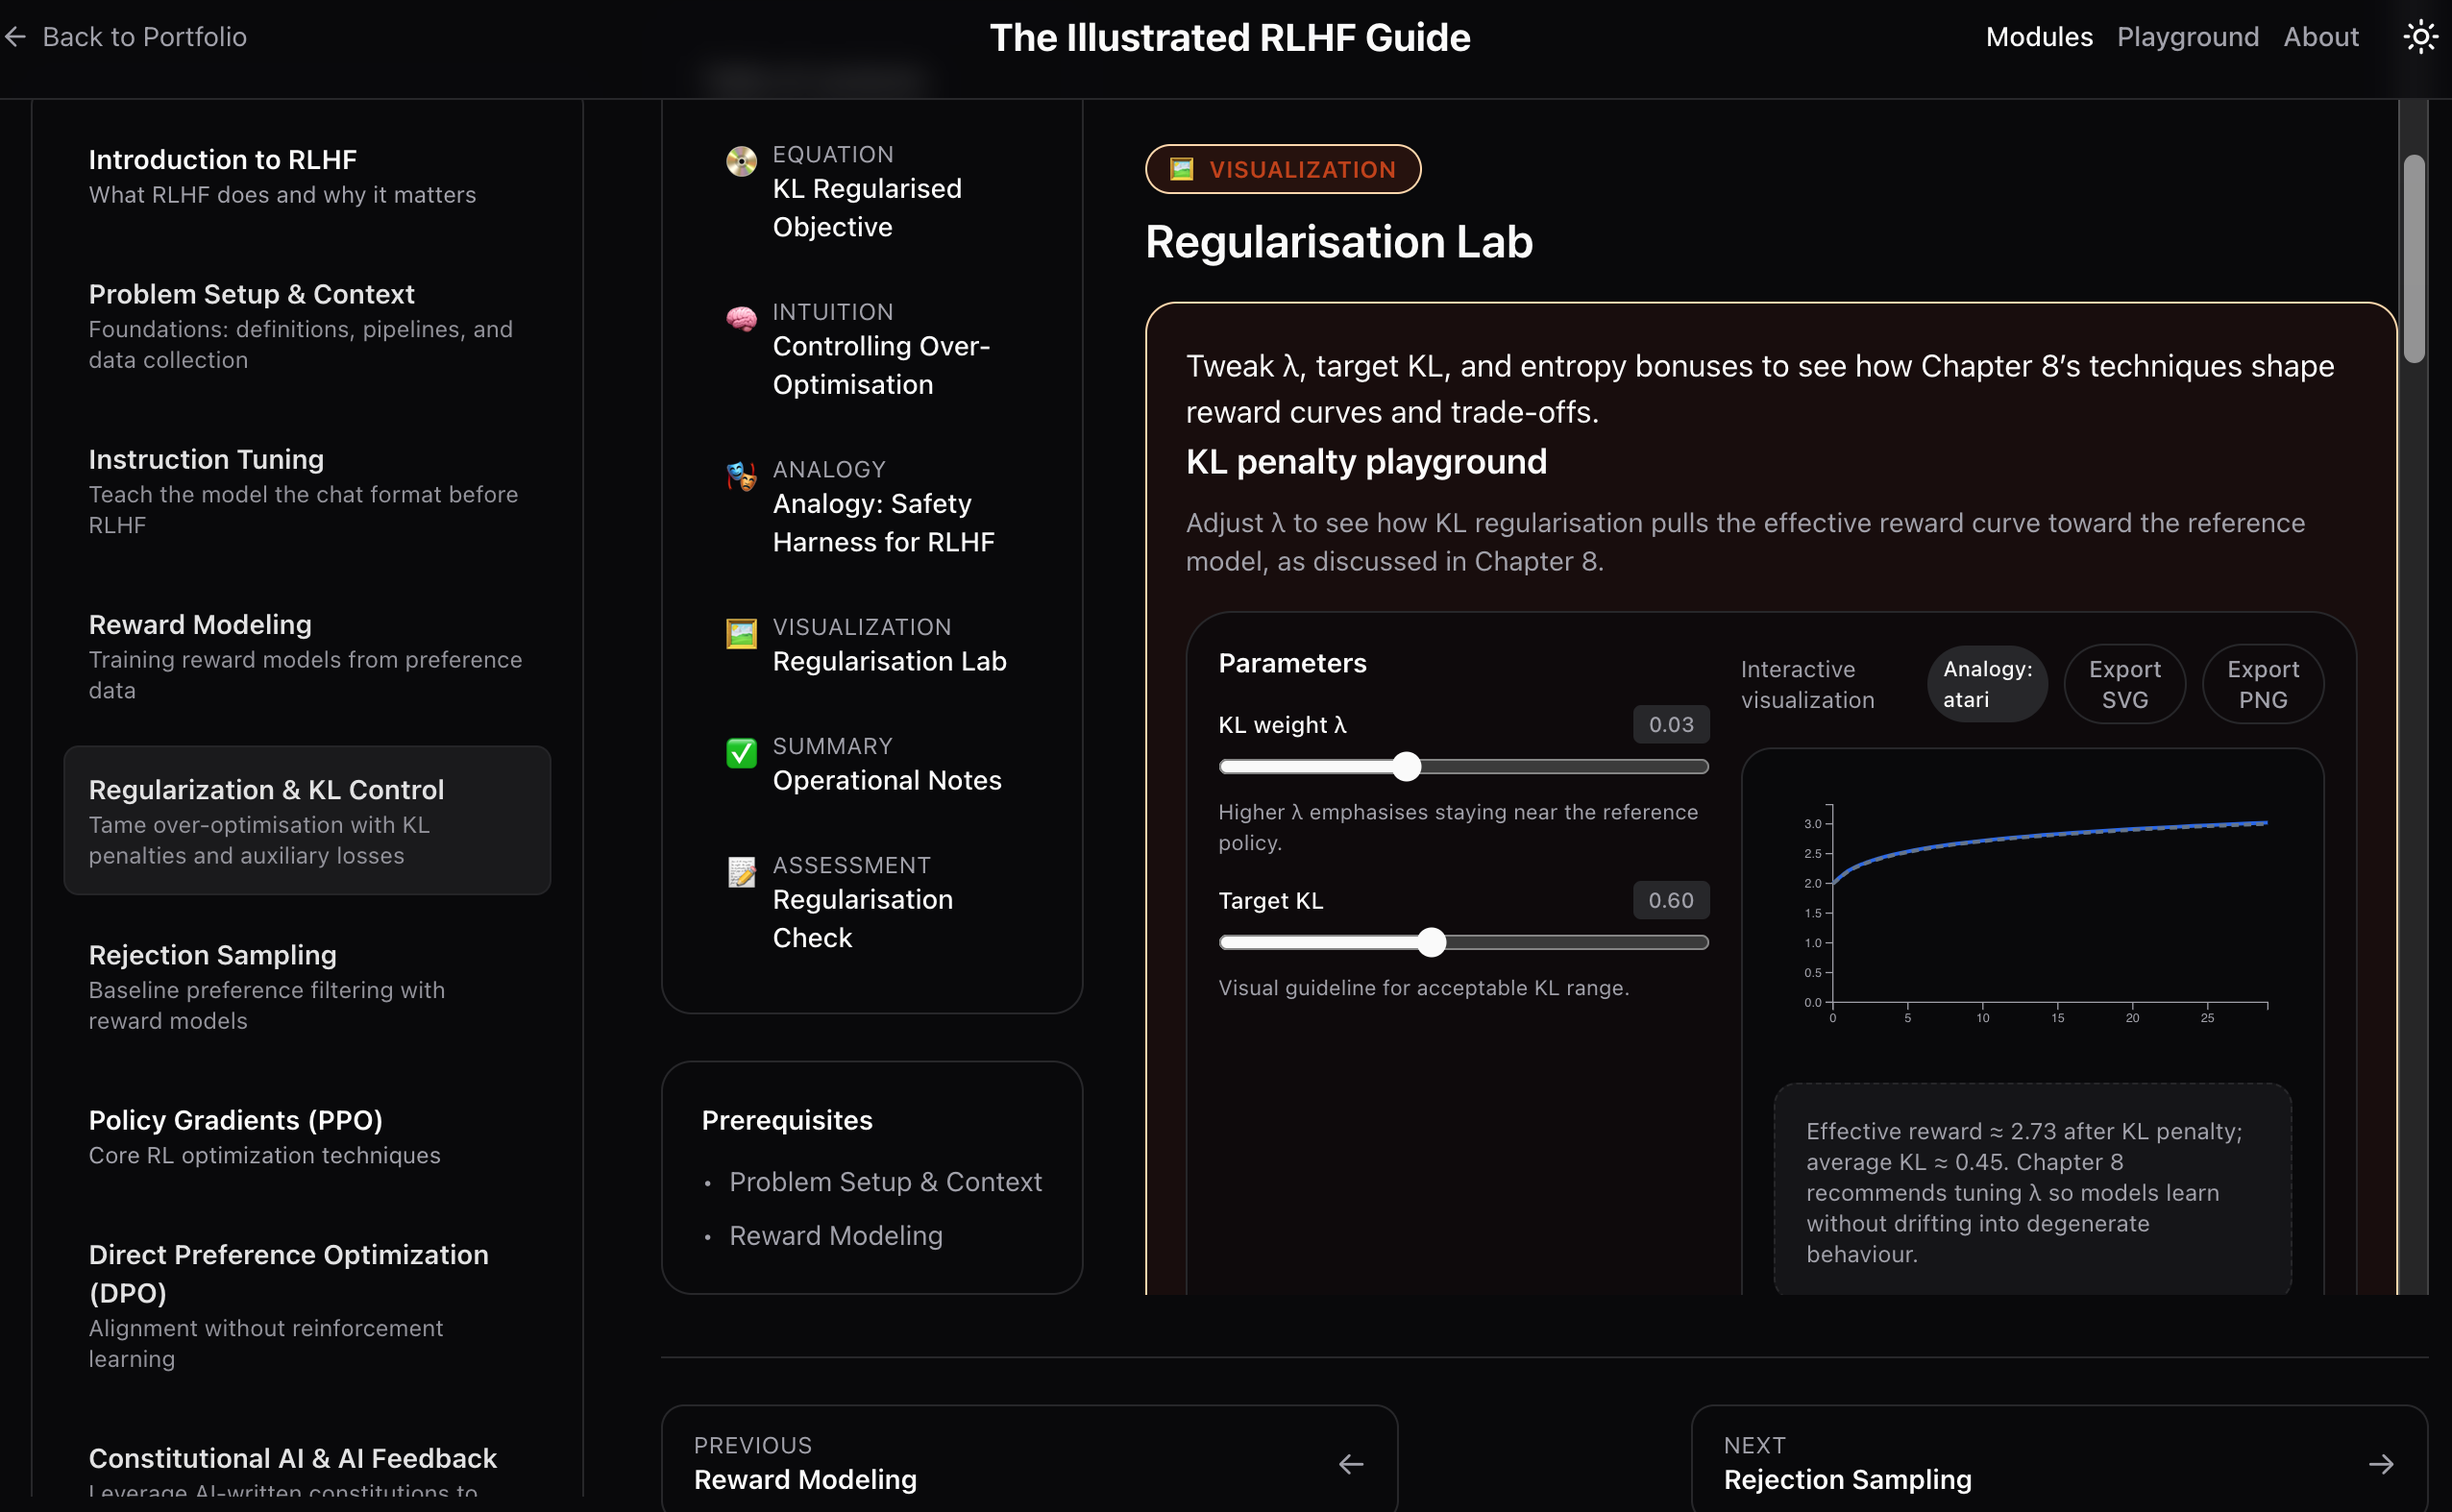This screenshot has height=1512, width=2452.
Task: Click the Export SVG button
Action: click(2124, 684)
